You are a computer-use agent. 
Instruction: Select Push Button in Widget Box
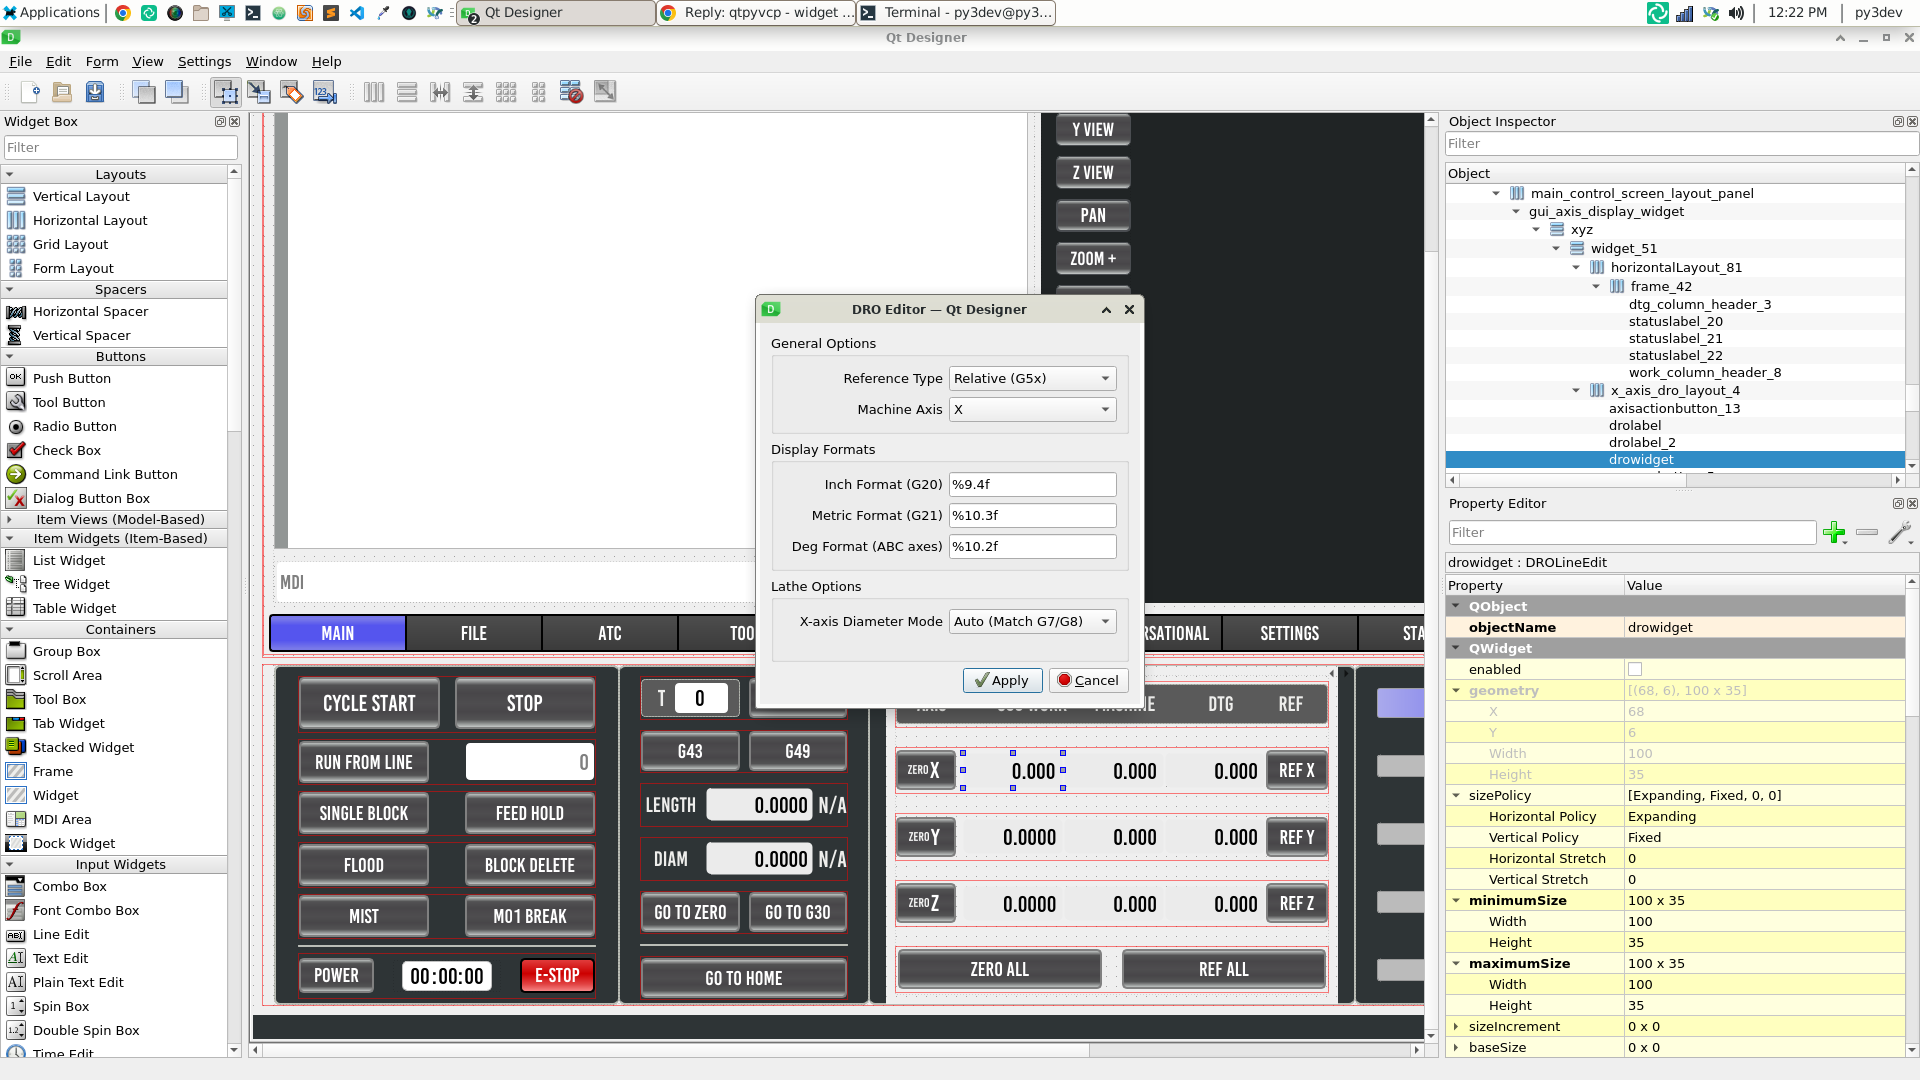72,379
